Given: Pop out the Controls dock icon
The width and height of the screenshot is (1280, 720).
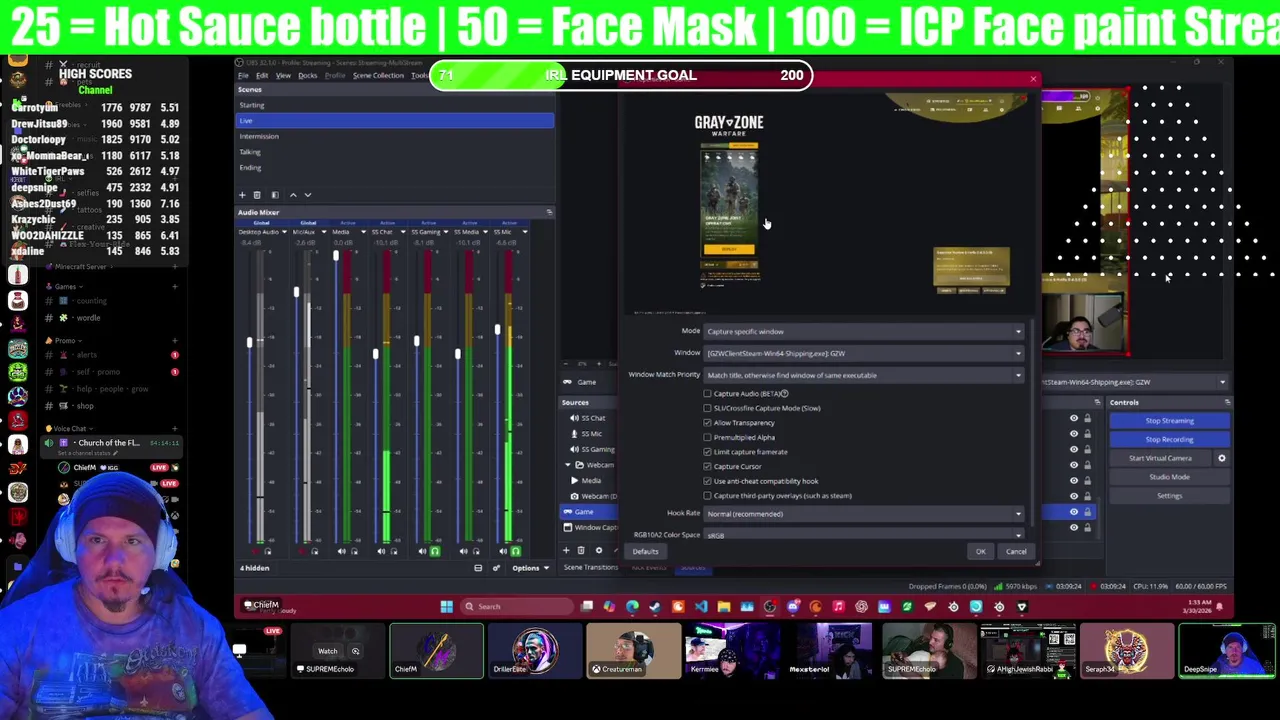Looking at the screenshot, I should point(1226,402).
